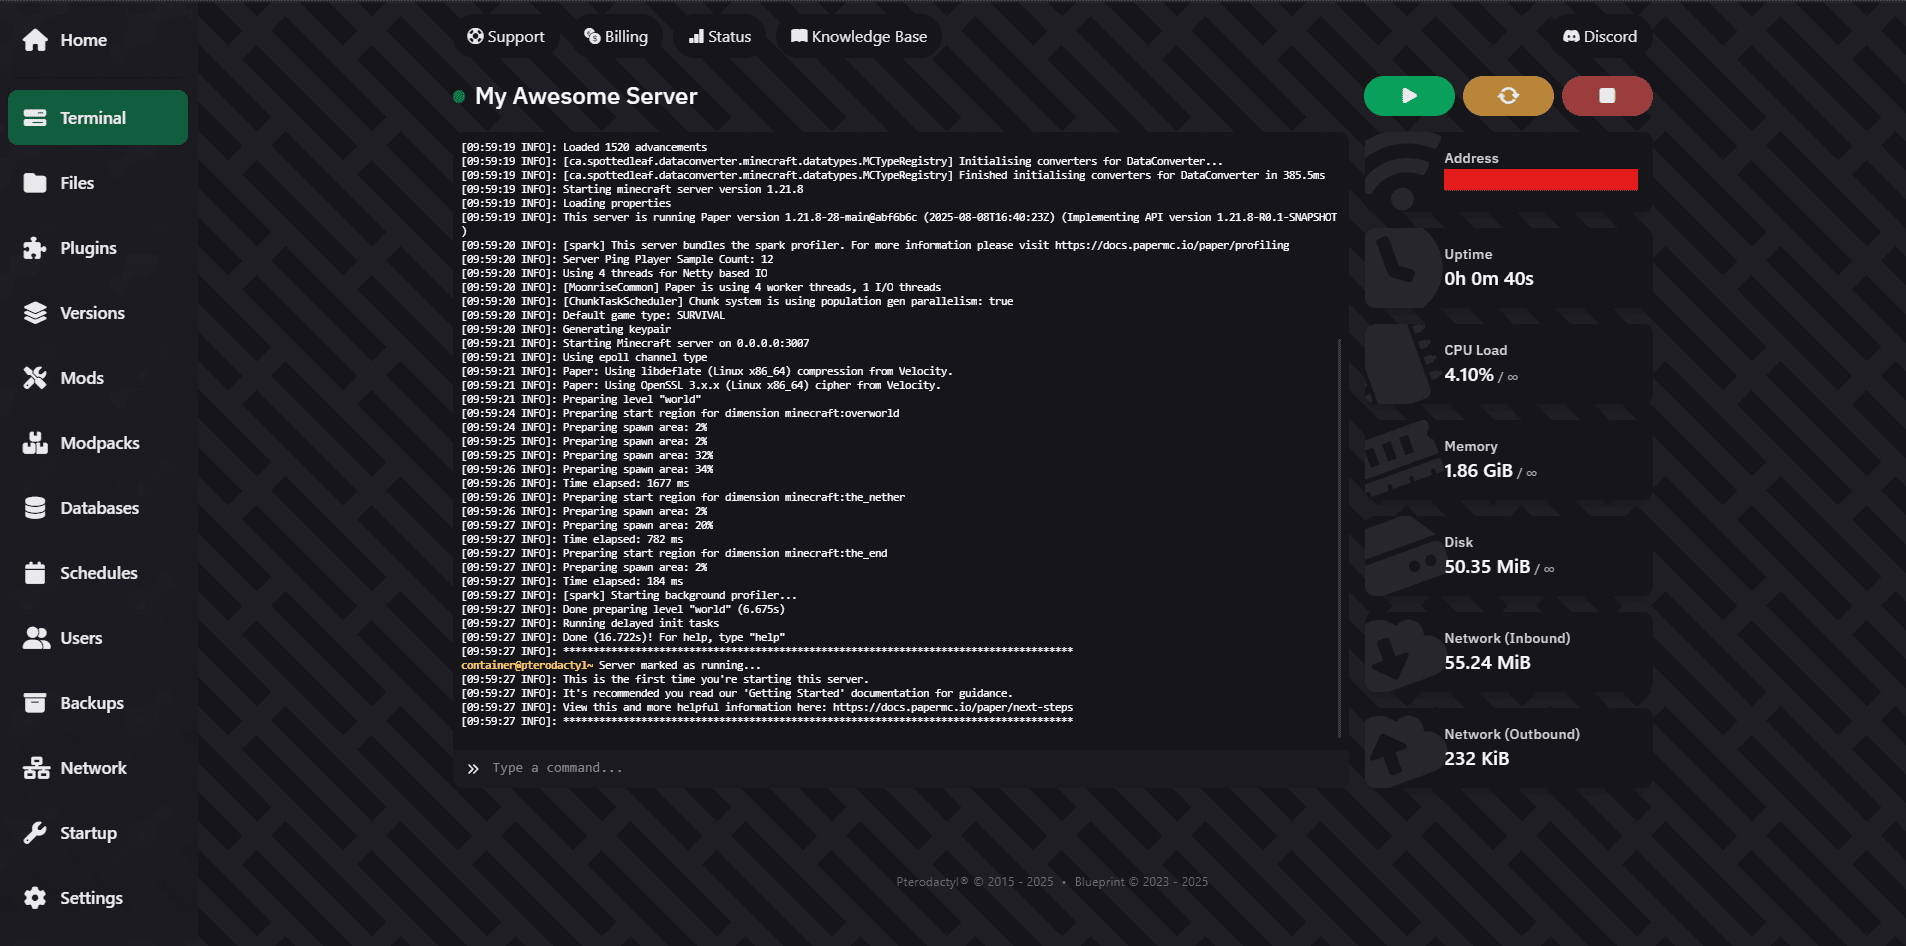Viewport: 1906px width, 946px height.
Task: Click the Discord button
Action: tap(1600, 37)
